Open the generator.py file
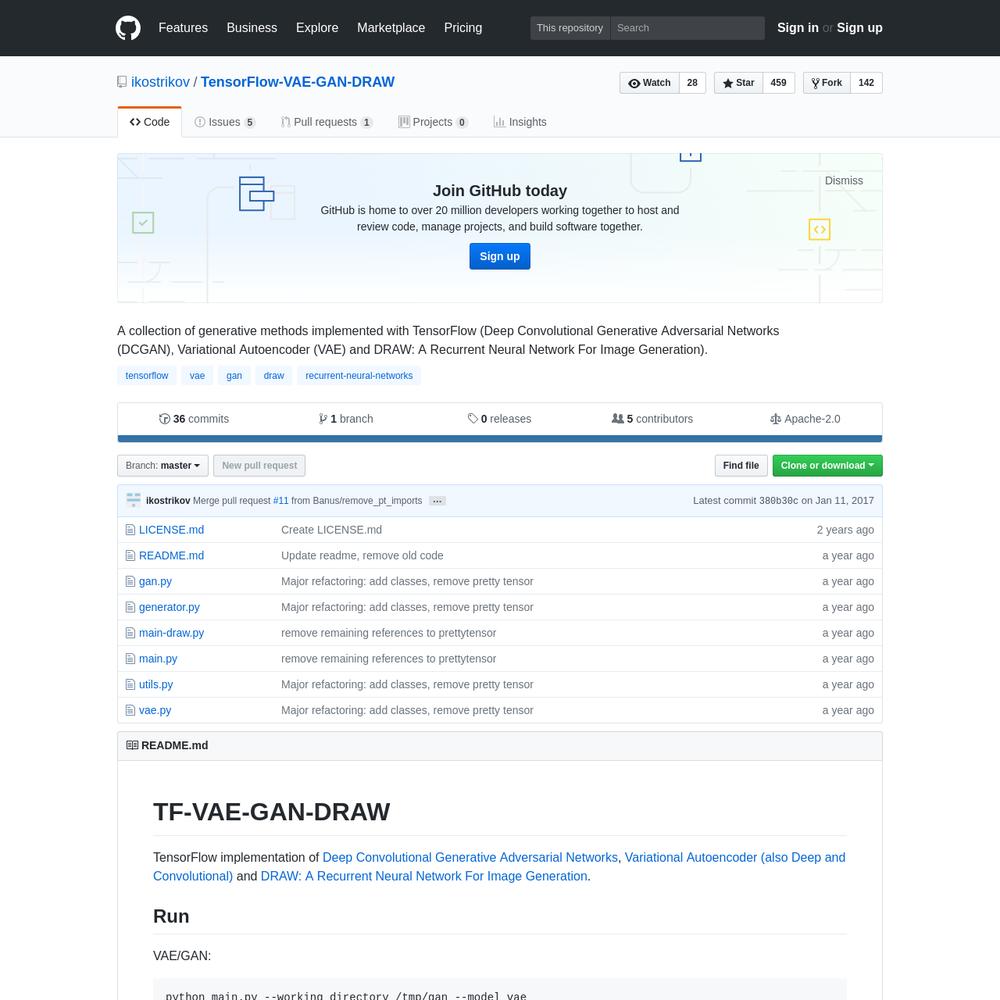Image resolution: width=1000 pixels, height=1000 pixels. [x=169, y=607]
